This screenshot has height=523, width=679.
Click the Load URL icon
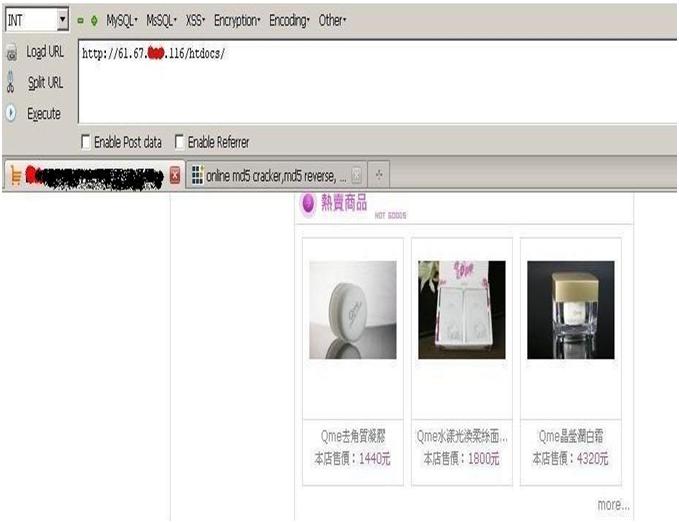pyautogui.click(x=11, y=53)
